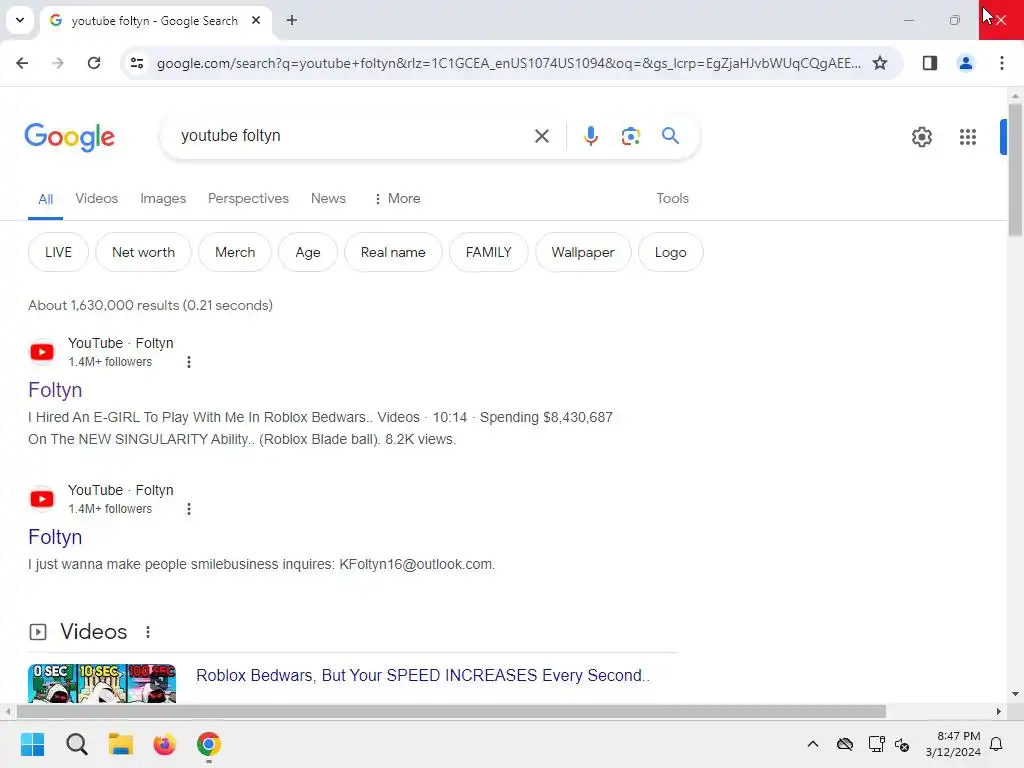
Task: Open the notifications bell in taskbar
Action: tap(996, 744)
